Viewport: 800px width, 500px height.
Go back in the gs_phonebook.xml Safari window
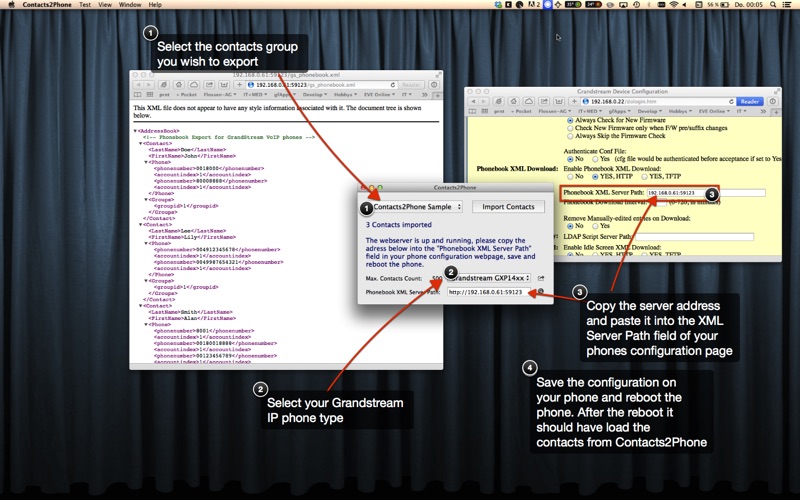pyautogui.click(x=138, y=85)
